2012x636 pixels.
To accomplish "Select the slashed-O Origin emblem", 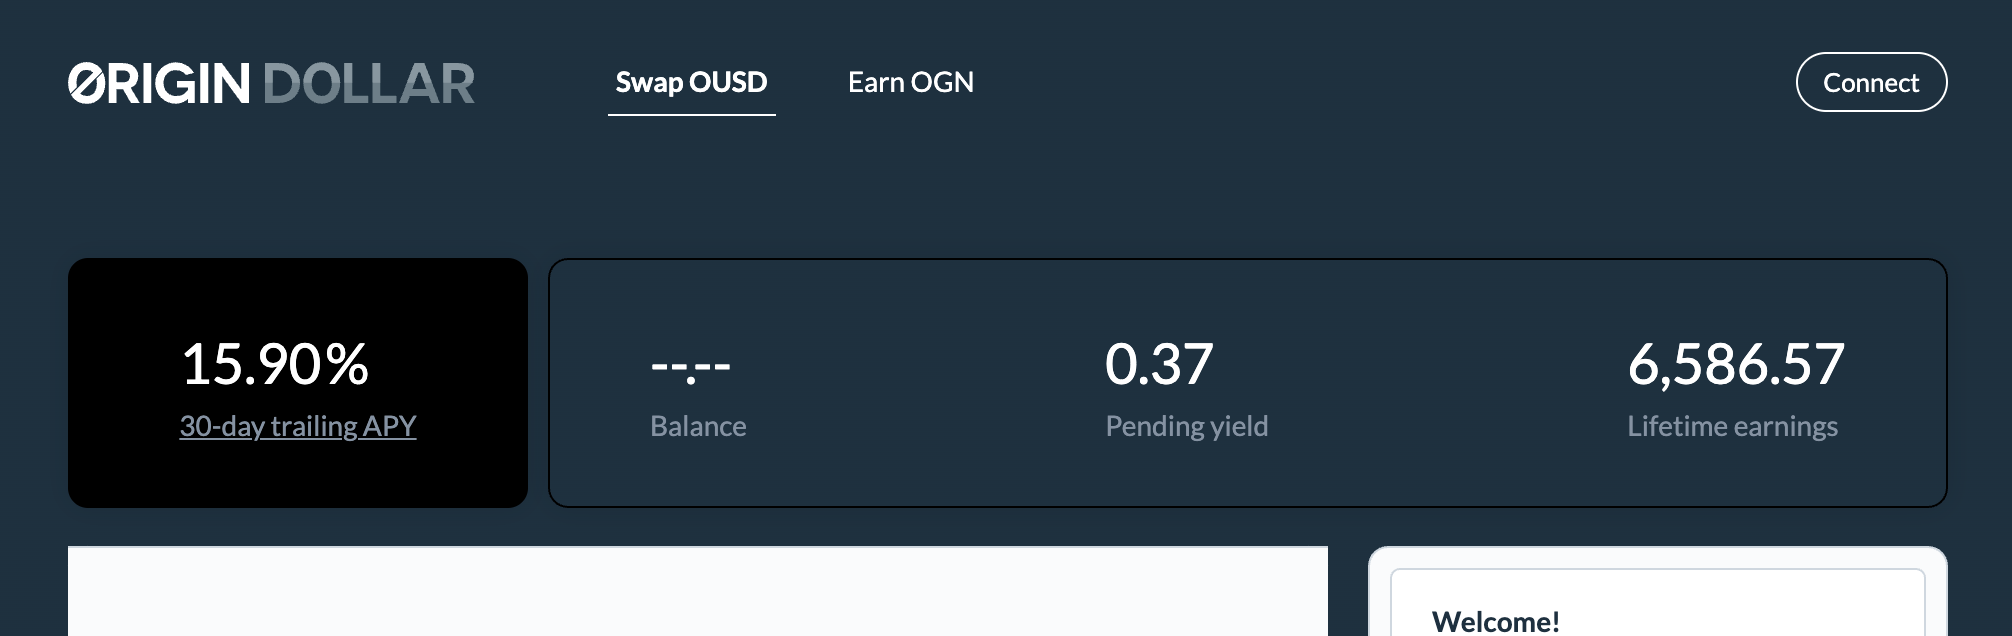I will click(x=85, y=84).
